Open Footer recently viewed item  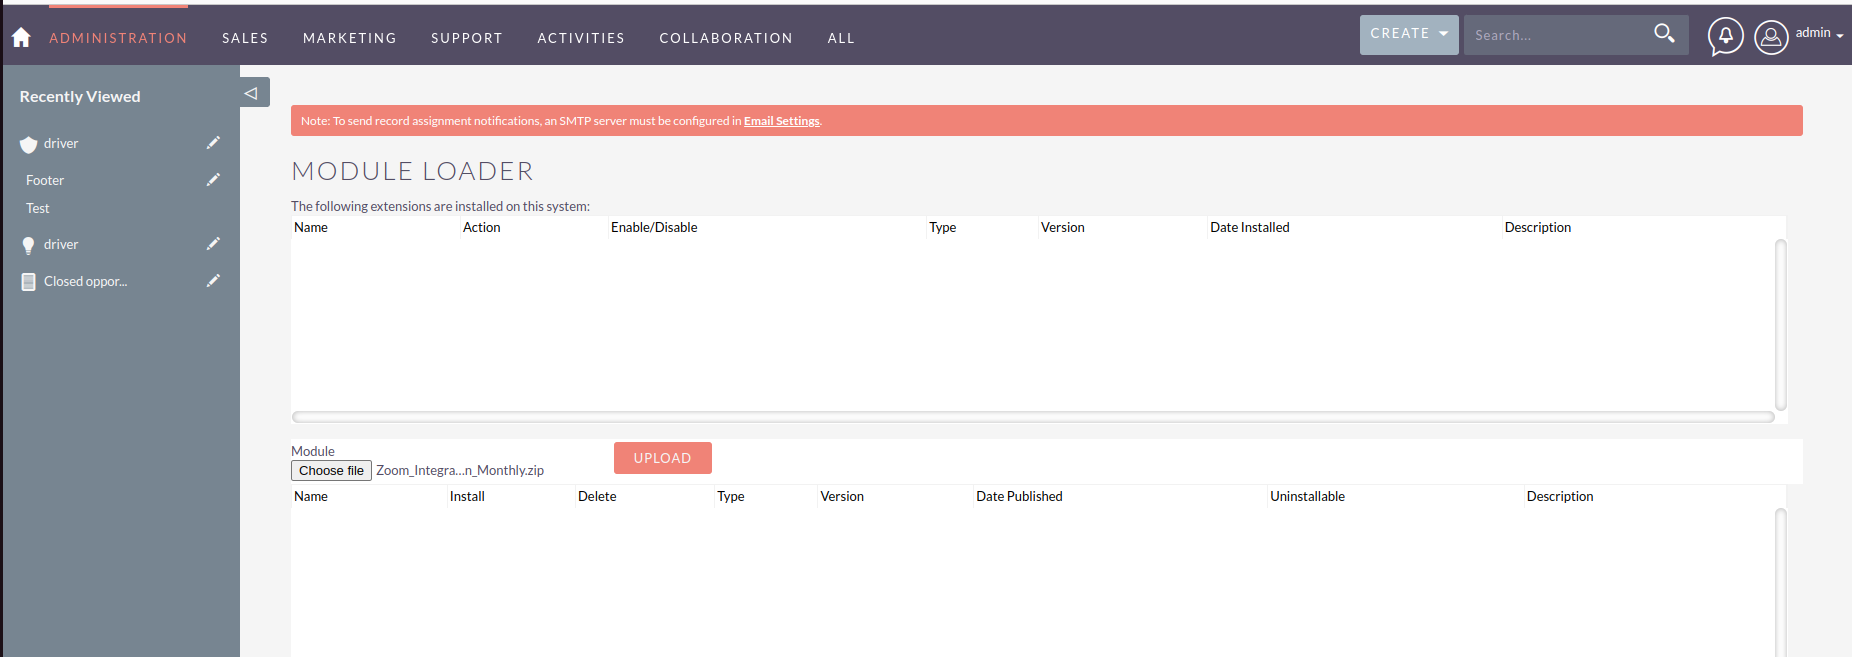45,180
